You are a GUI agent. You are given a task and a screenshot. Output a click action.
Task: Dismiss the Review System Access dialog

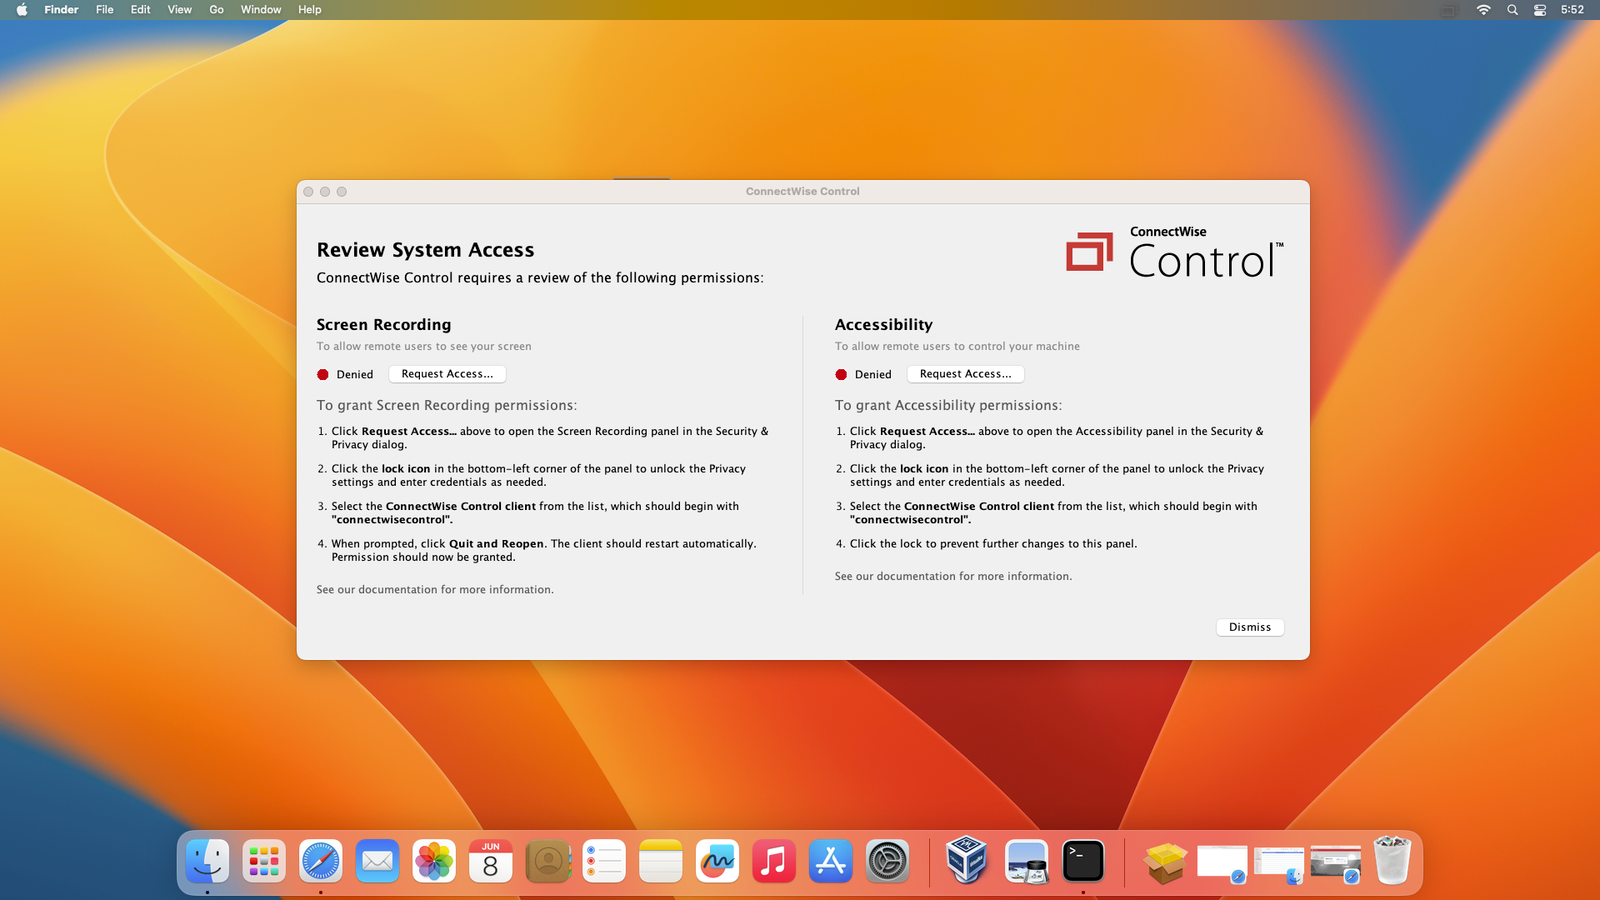coord(1249,627)
